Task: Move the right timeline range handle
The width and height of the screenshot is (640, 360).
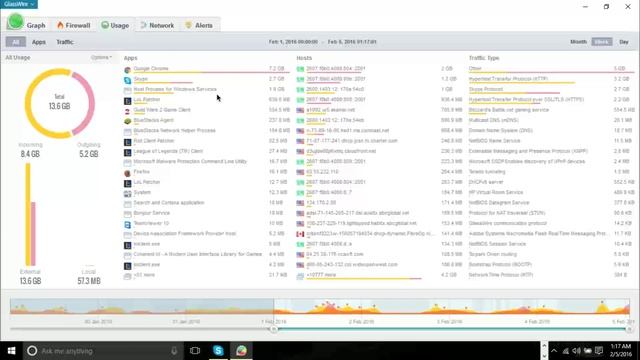Action: click(x=629, y=329)
